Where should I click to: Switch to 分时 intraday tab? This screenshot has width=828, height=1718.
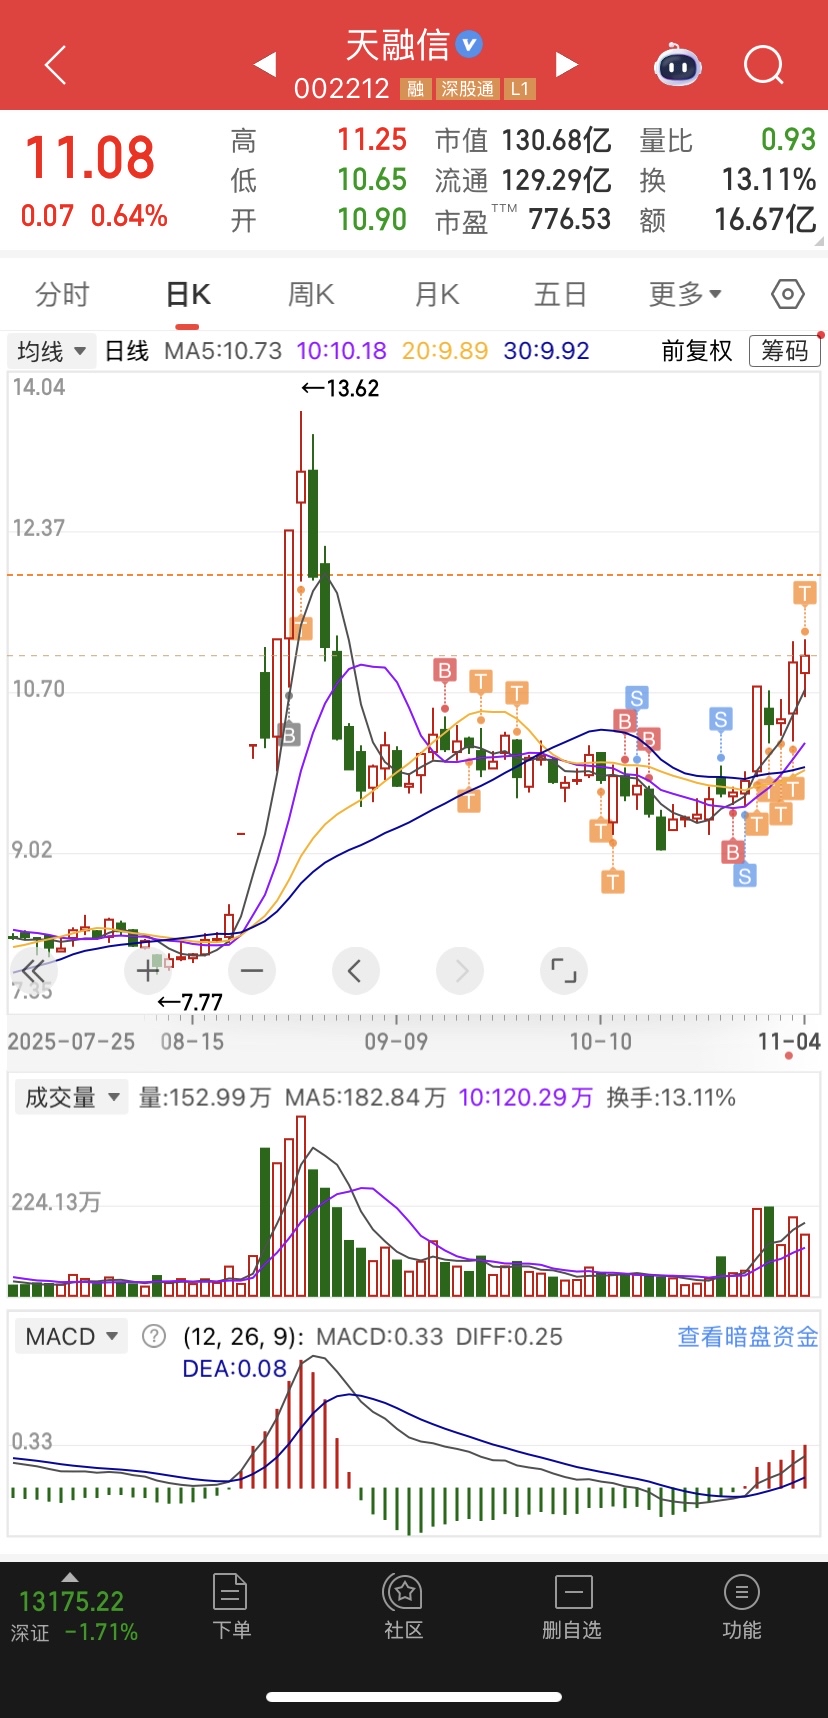pyautogui.click(x=62, y=294)
